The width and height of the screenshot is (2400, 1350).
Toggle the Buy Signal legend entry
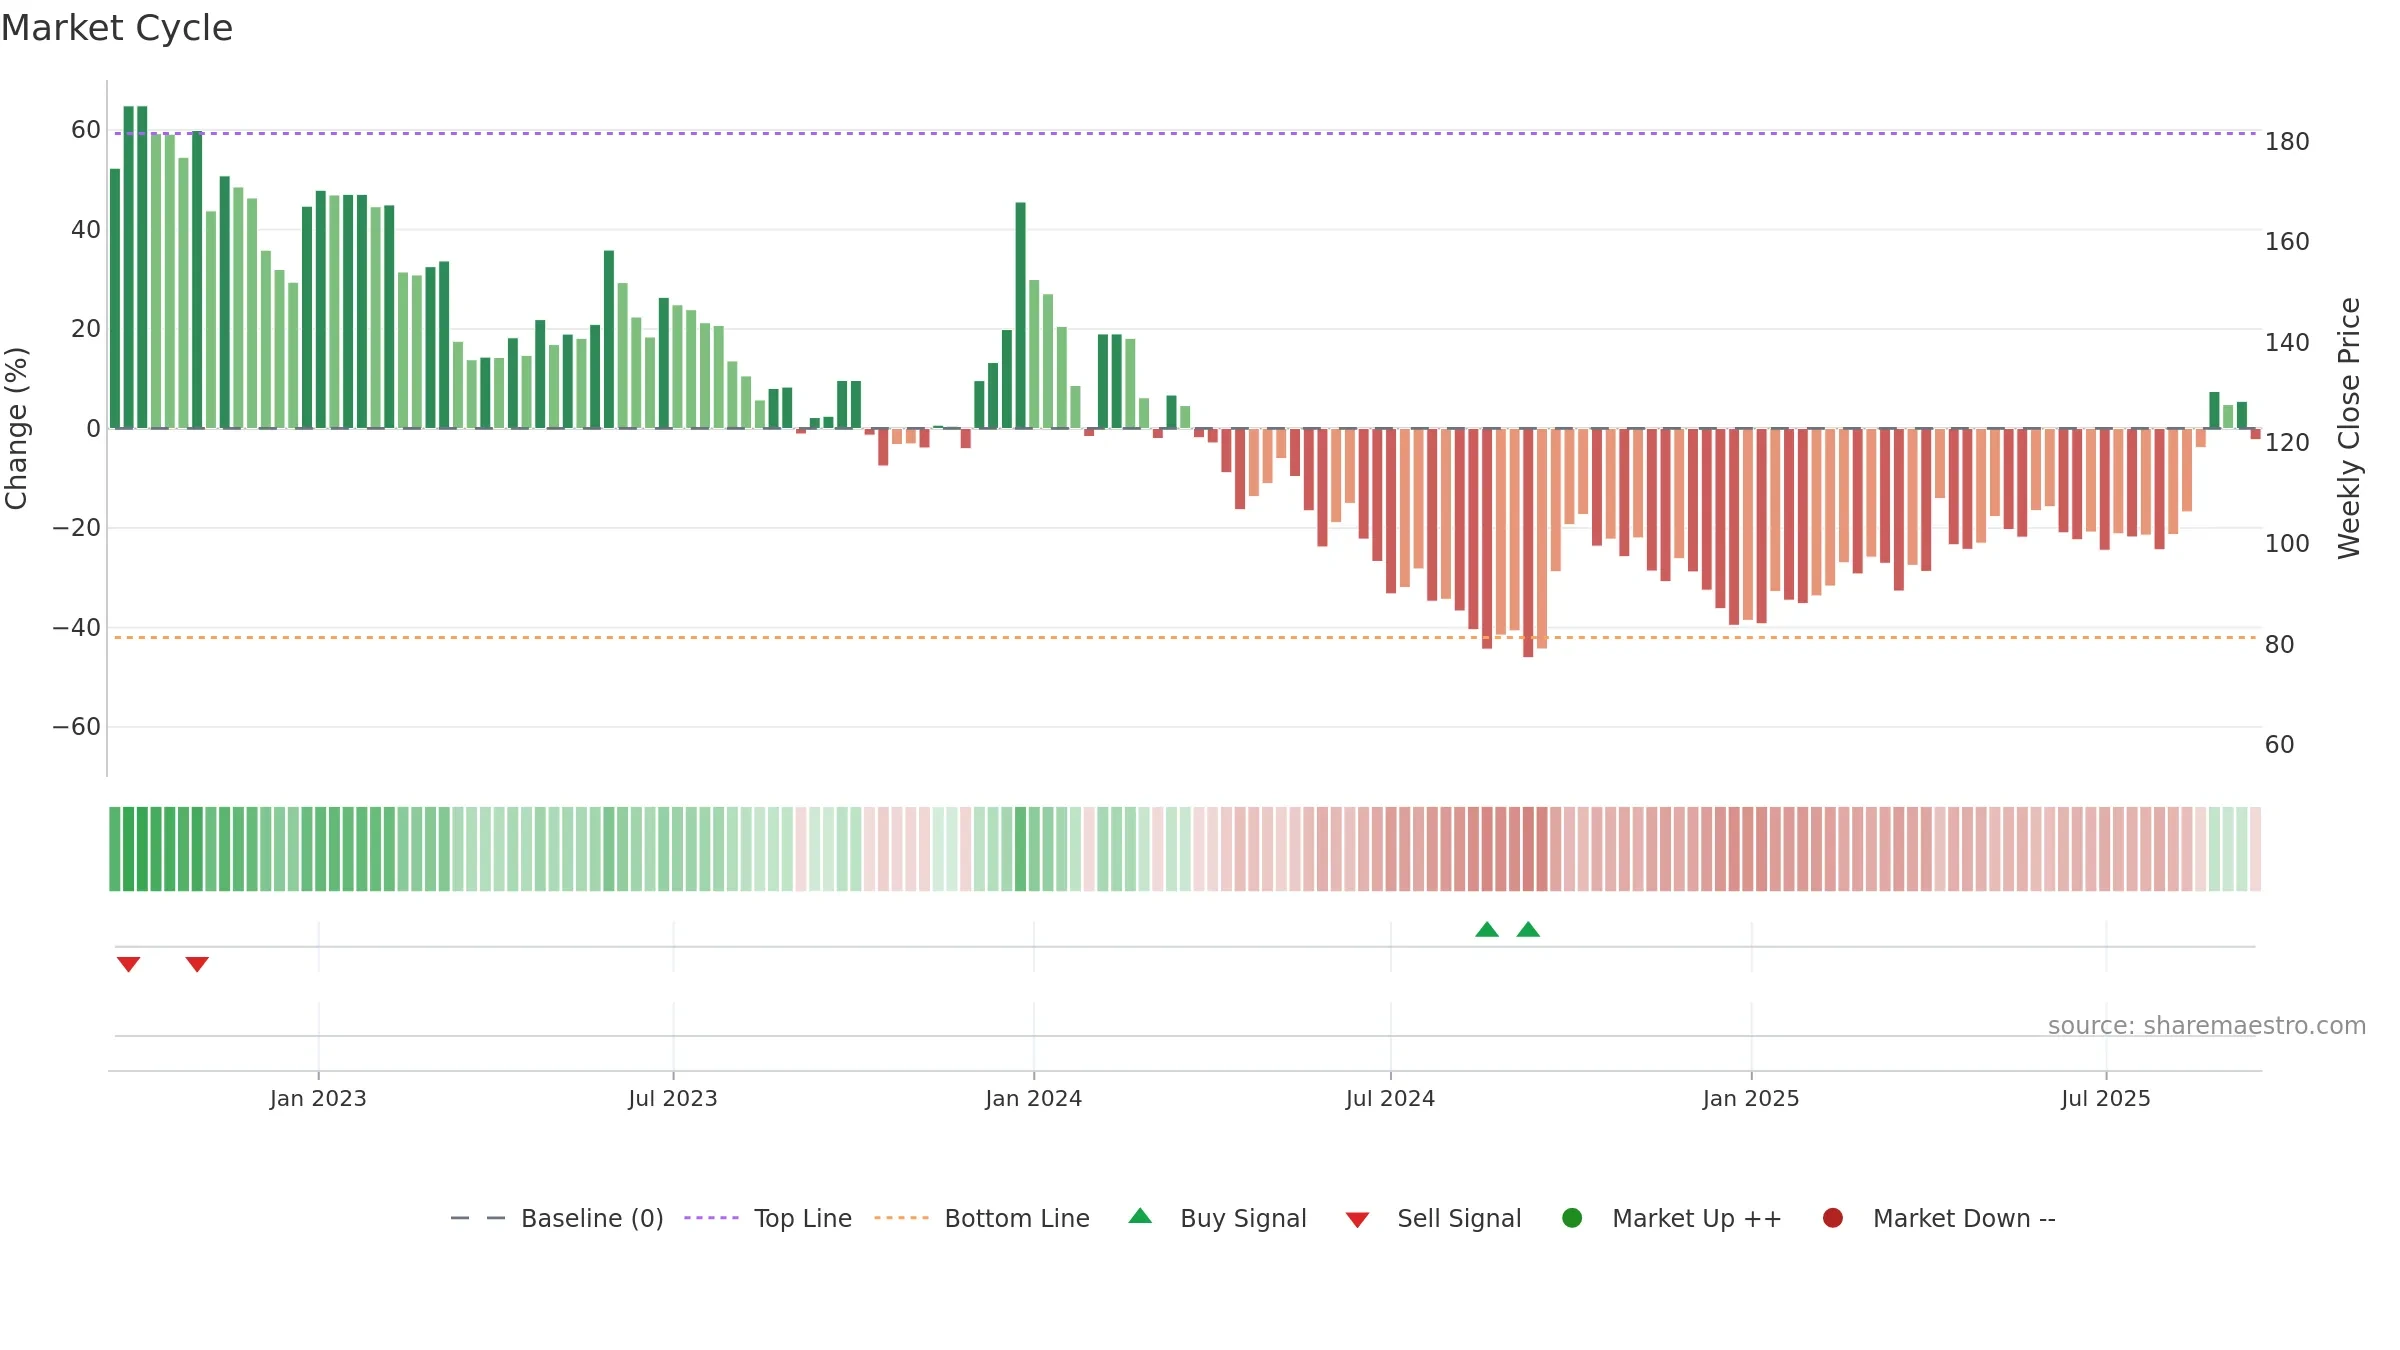1217,1218
